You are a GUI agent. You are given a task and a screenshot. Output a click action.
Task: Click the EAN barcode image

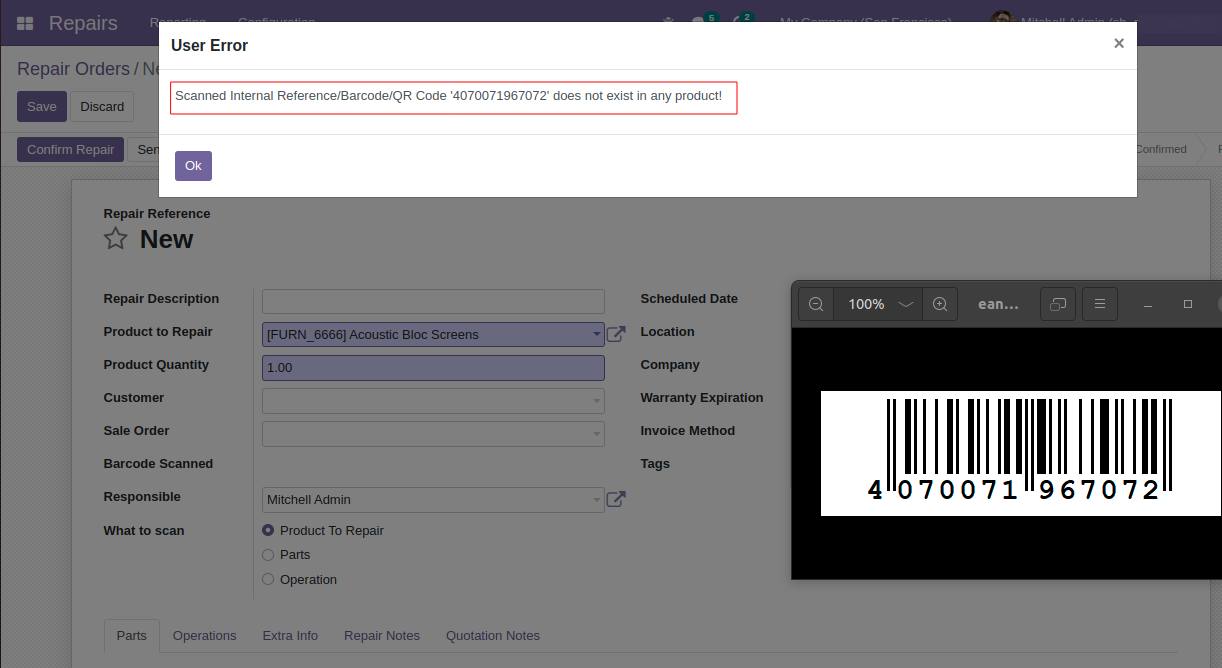[1021, 453]
